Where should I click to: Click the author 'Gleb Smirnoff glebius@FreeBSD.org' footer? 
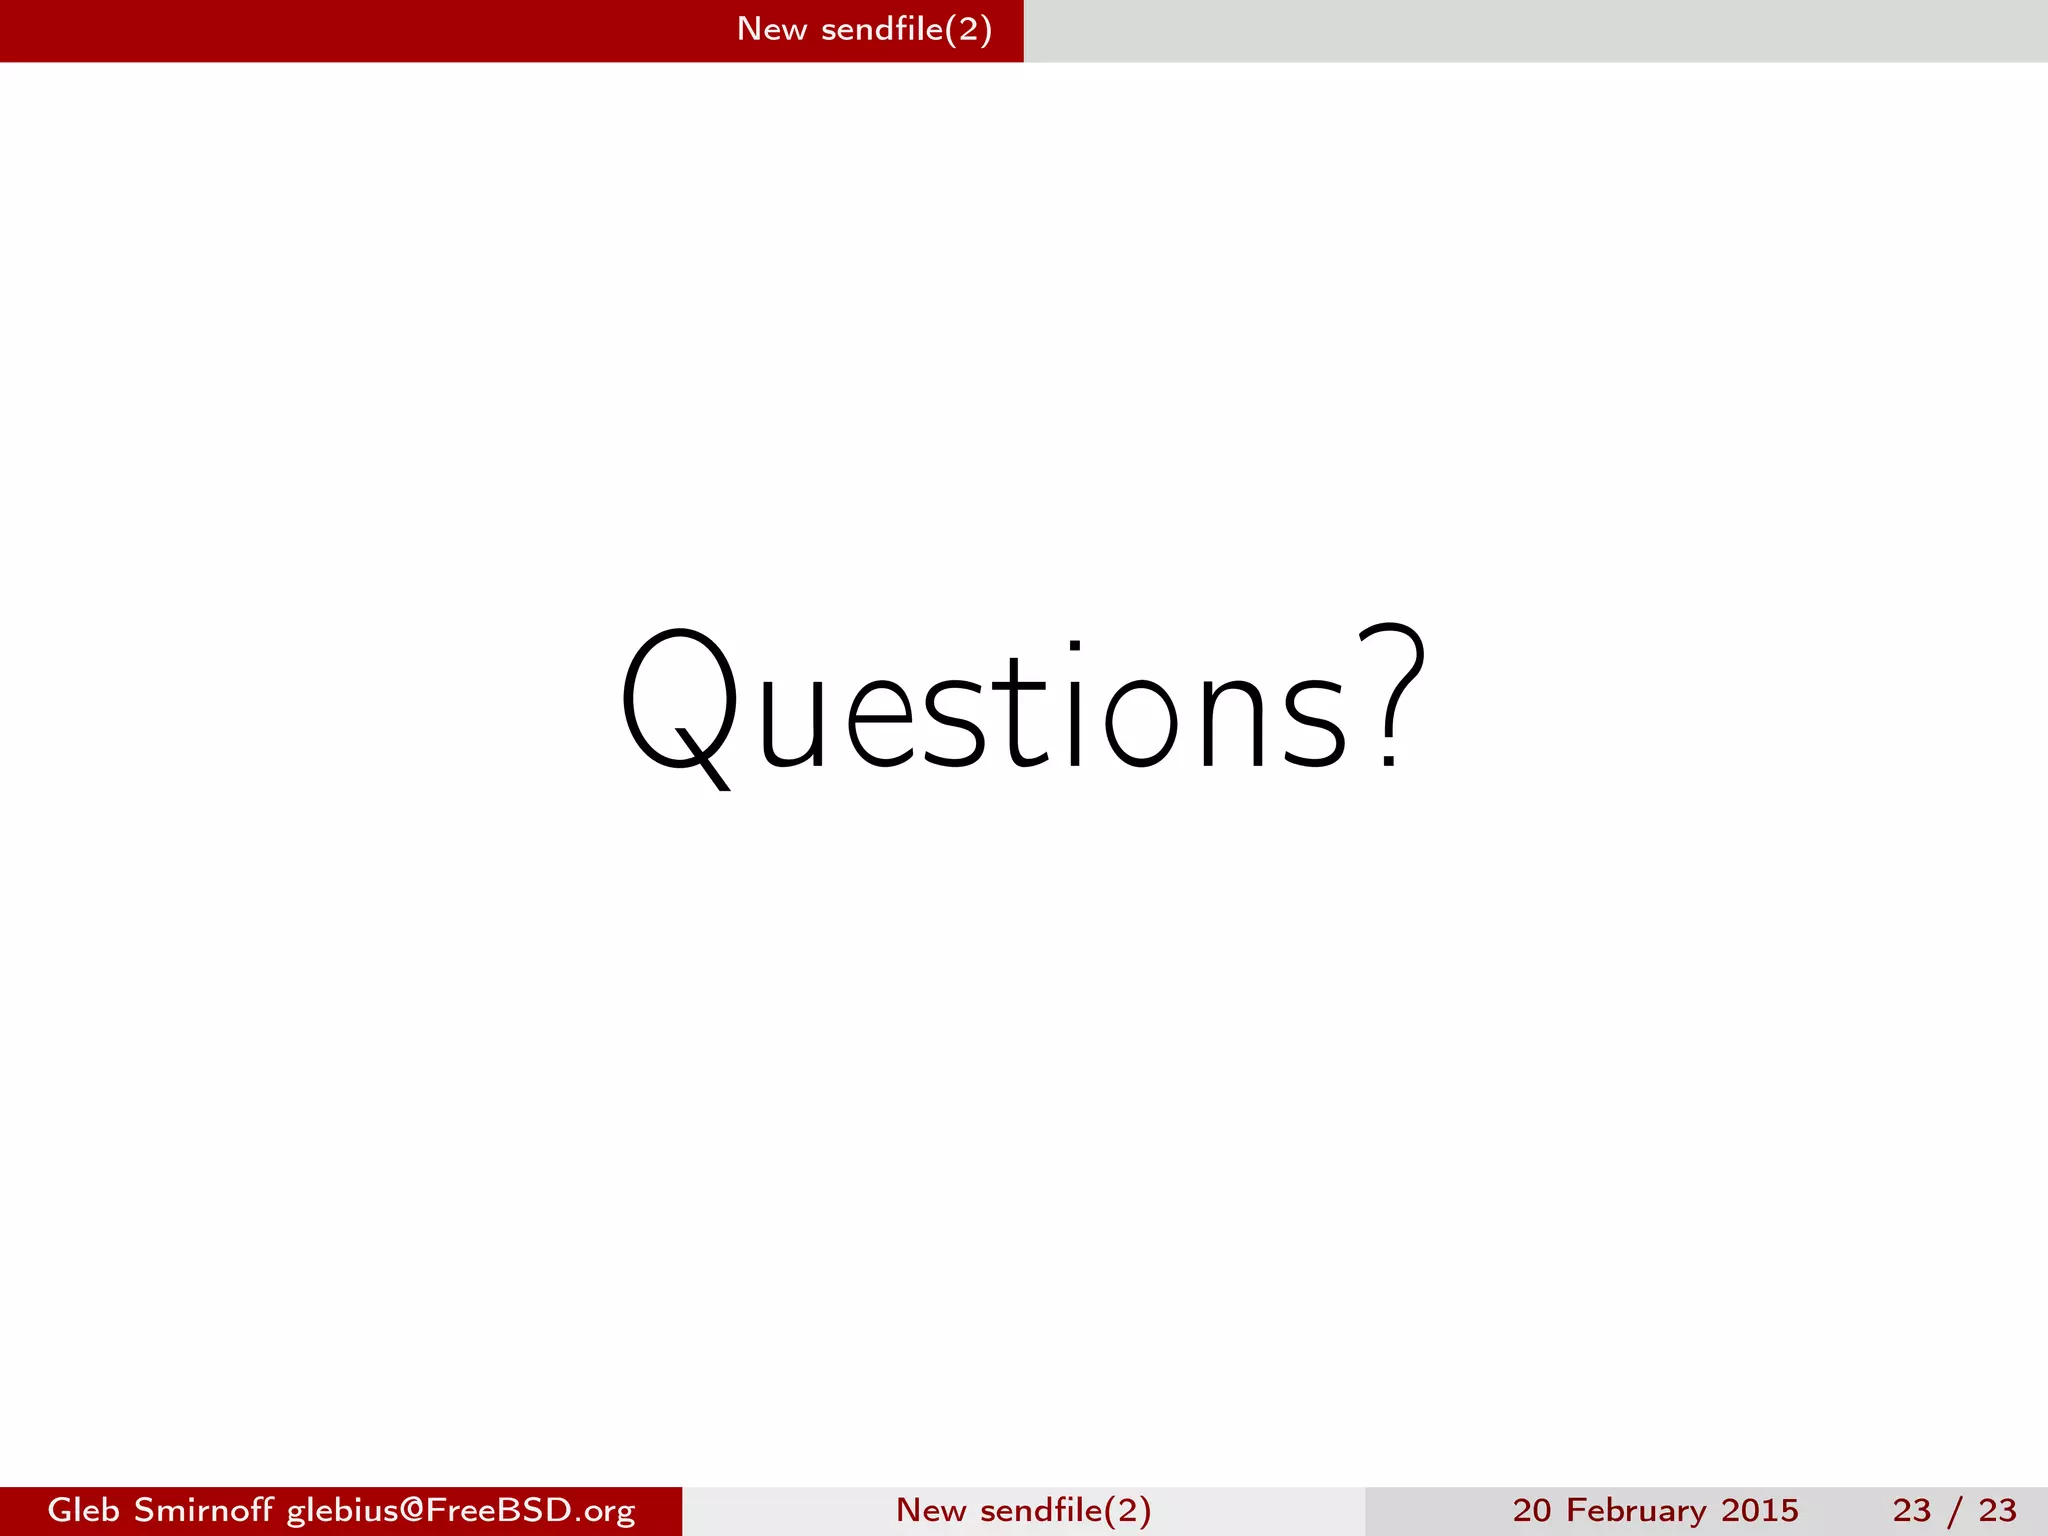pos(341,1510)
